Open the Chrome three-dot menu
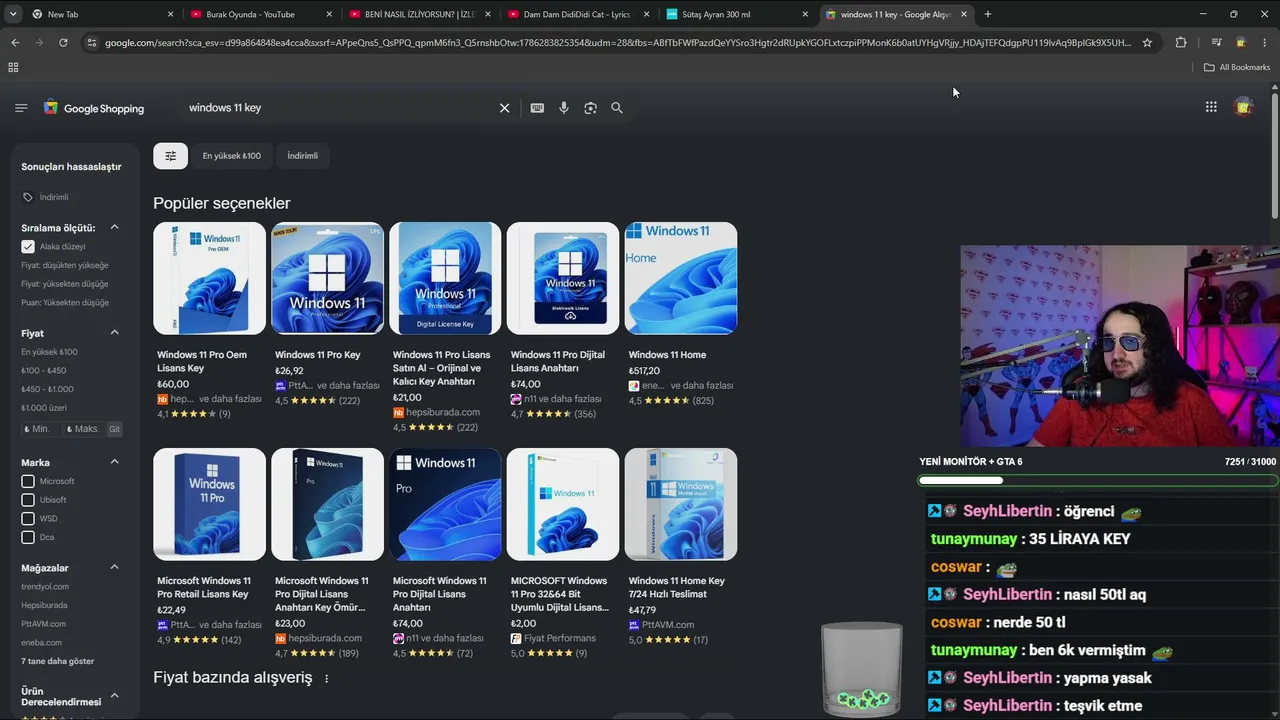 coord(1264,42)
